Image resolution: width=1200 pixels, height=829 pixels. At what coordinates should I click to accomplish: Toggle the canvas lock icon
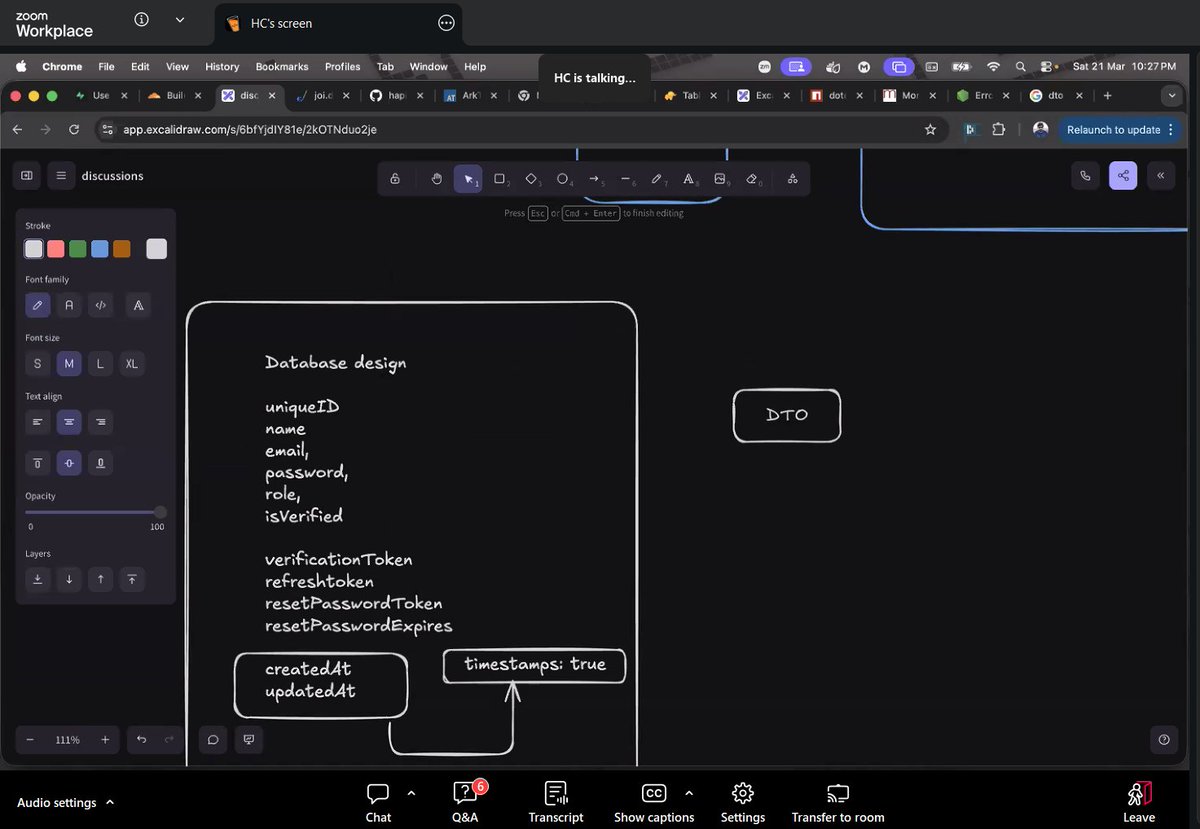[395, 178]
